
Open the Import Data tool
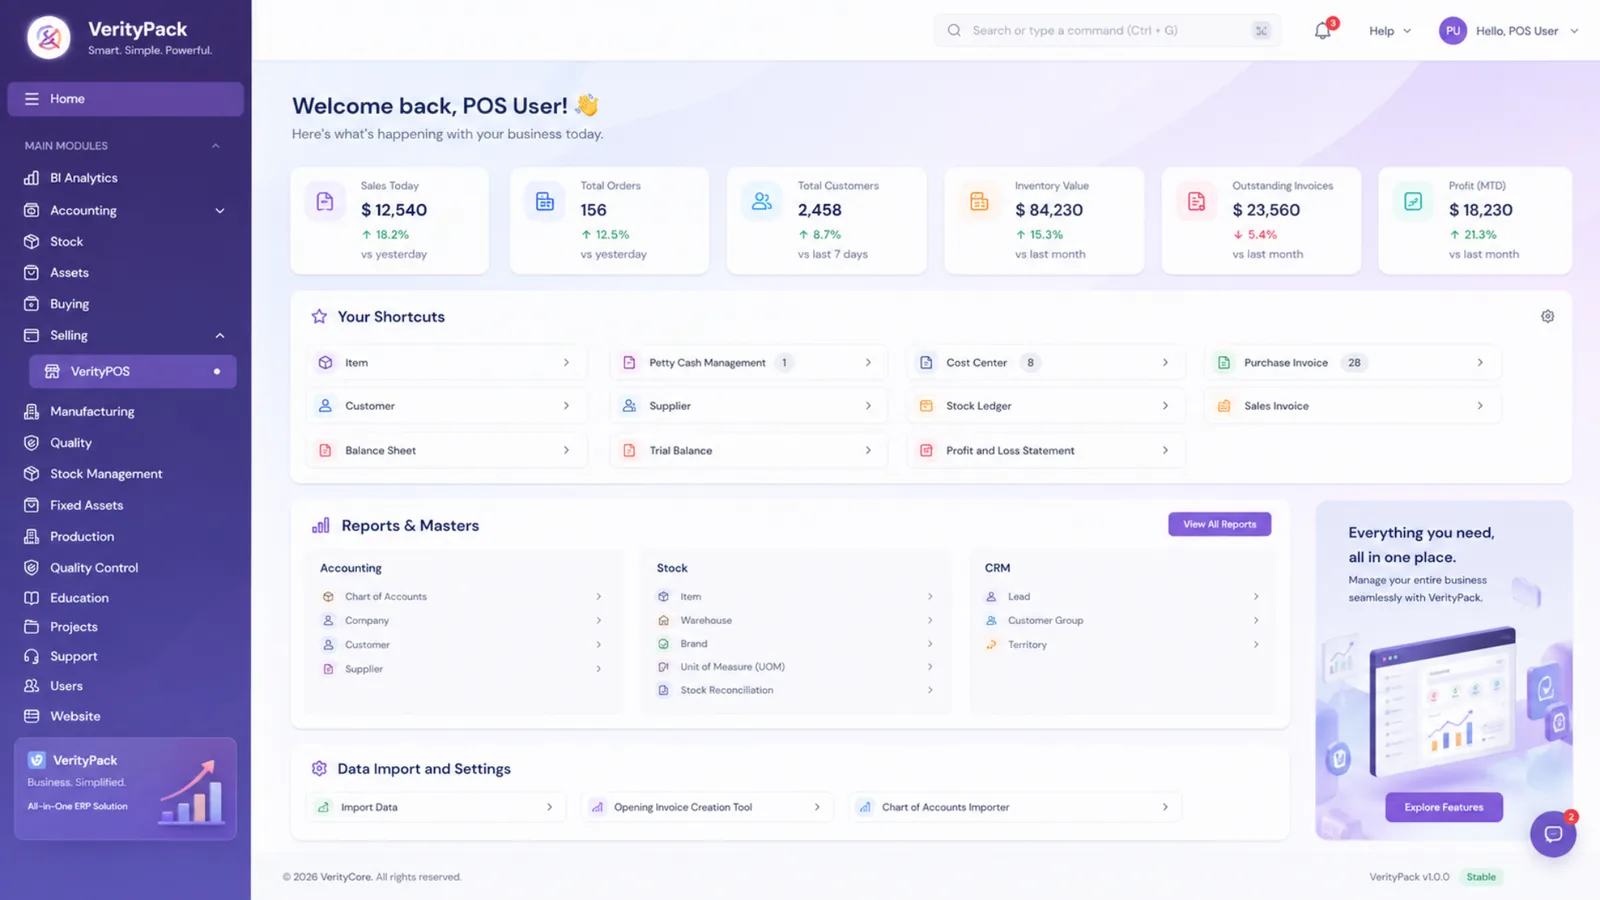[435, 807]
